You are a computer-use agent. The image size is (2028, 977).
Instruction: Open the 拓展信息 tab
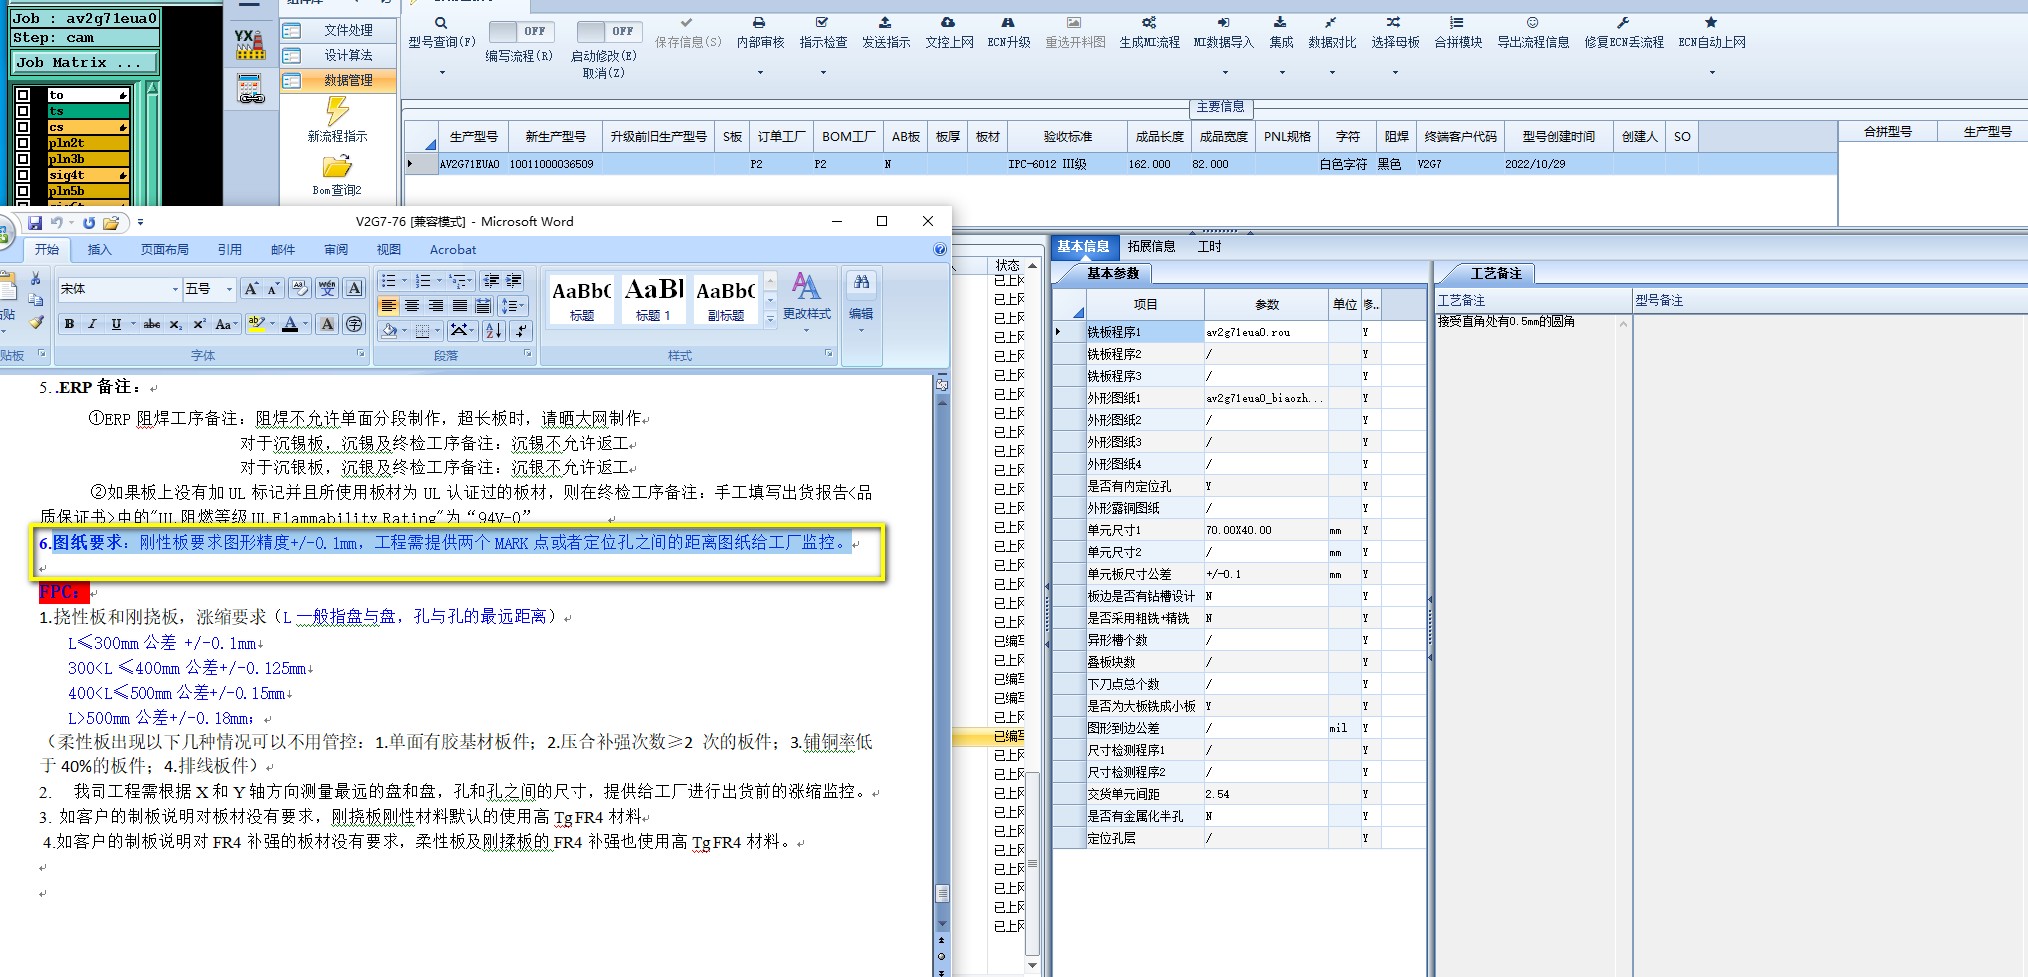pos(1151,246)
